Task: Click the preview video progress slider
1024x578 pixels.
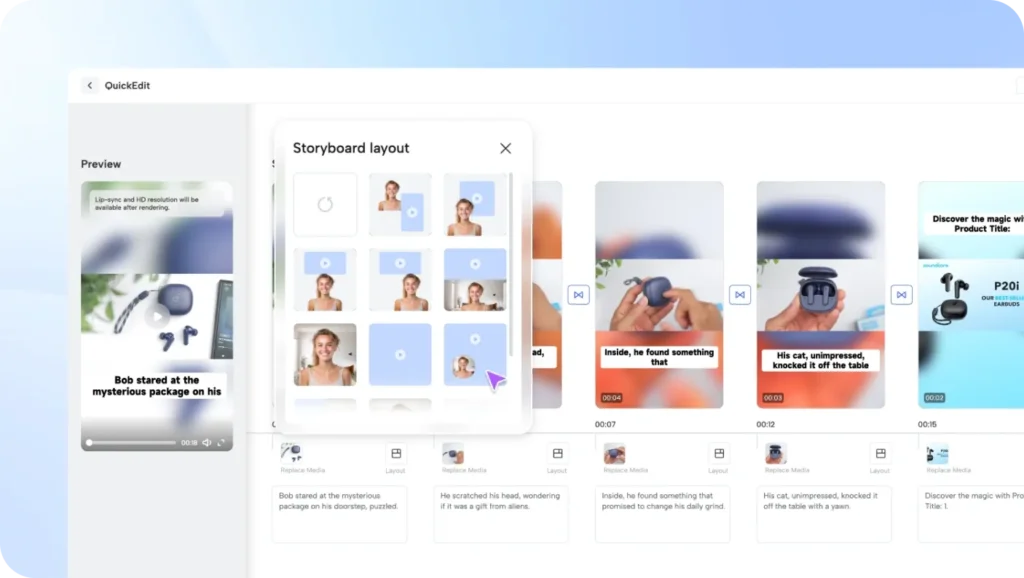Action: 130,442
